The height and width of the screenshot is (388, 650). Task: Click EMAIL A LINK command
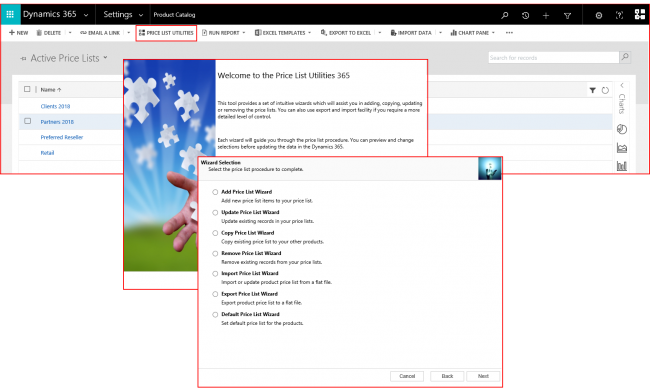tap(100, 33)
